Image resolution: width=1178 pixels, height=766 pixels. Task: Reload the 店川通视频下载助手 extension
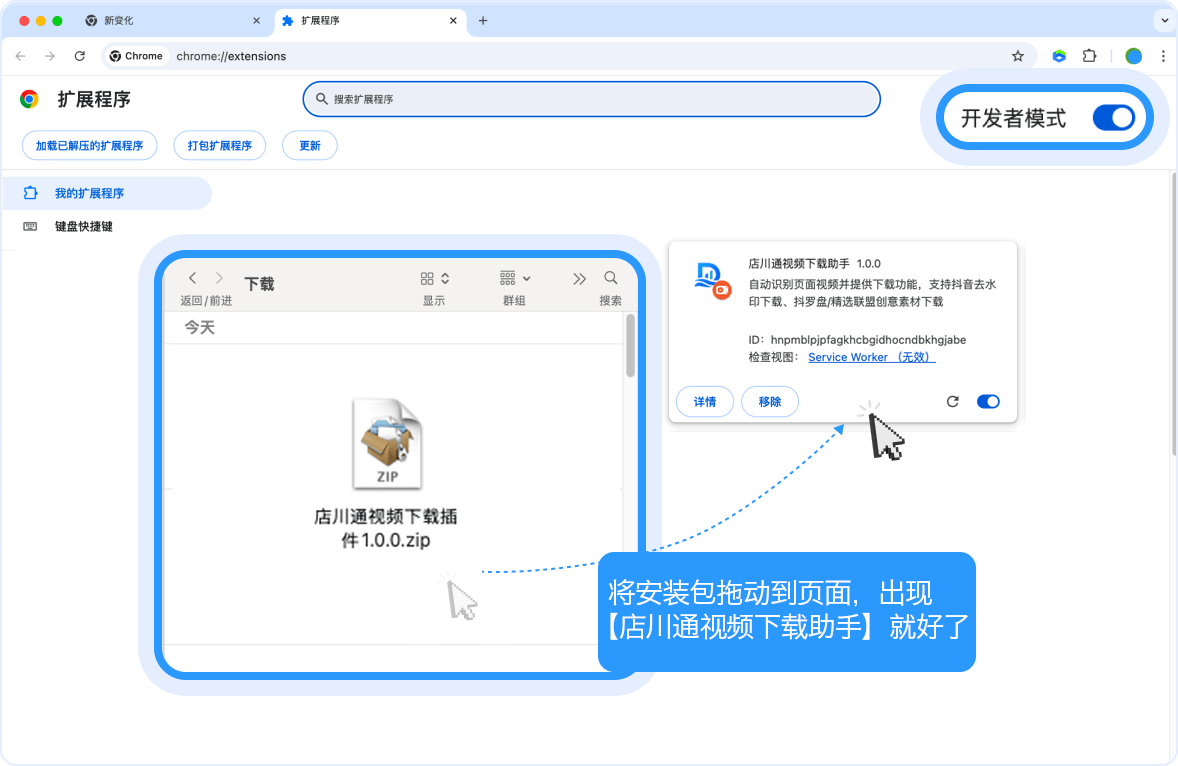tap(953, 402)
